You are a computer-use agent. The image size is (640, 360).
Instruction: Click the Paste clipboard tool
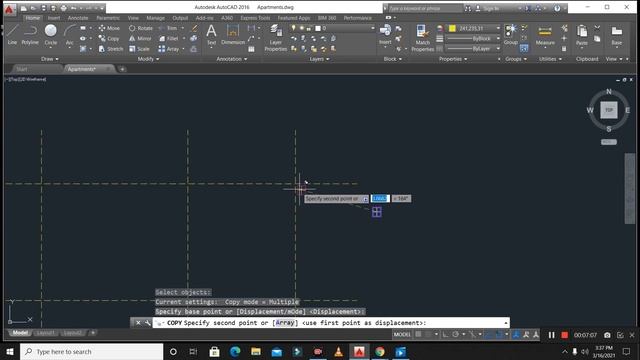pos(582,35)
